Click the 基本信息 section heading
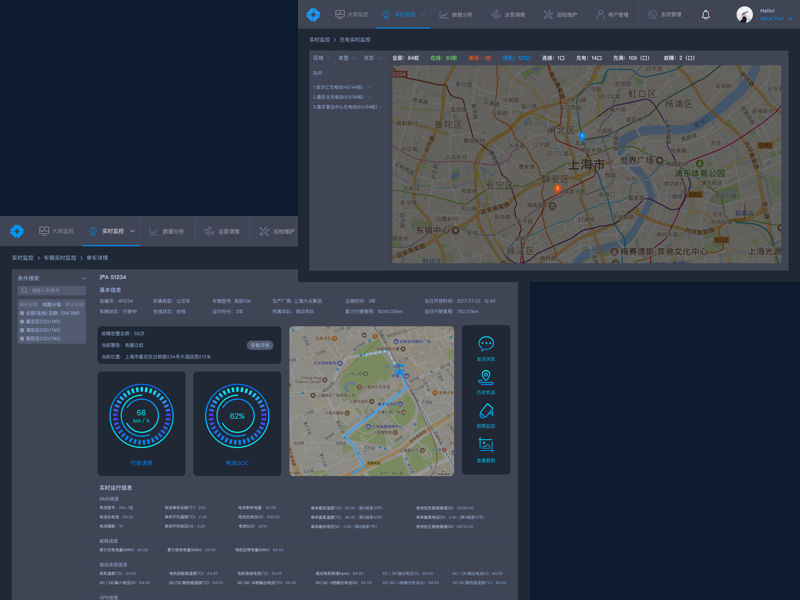Screen dimensions: 800x600 pyautogui.click(x=110, y=290)
